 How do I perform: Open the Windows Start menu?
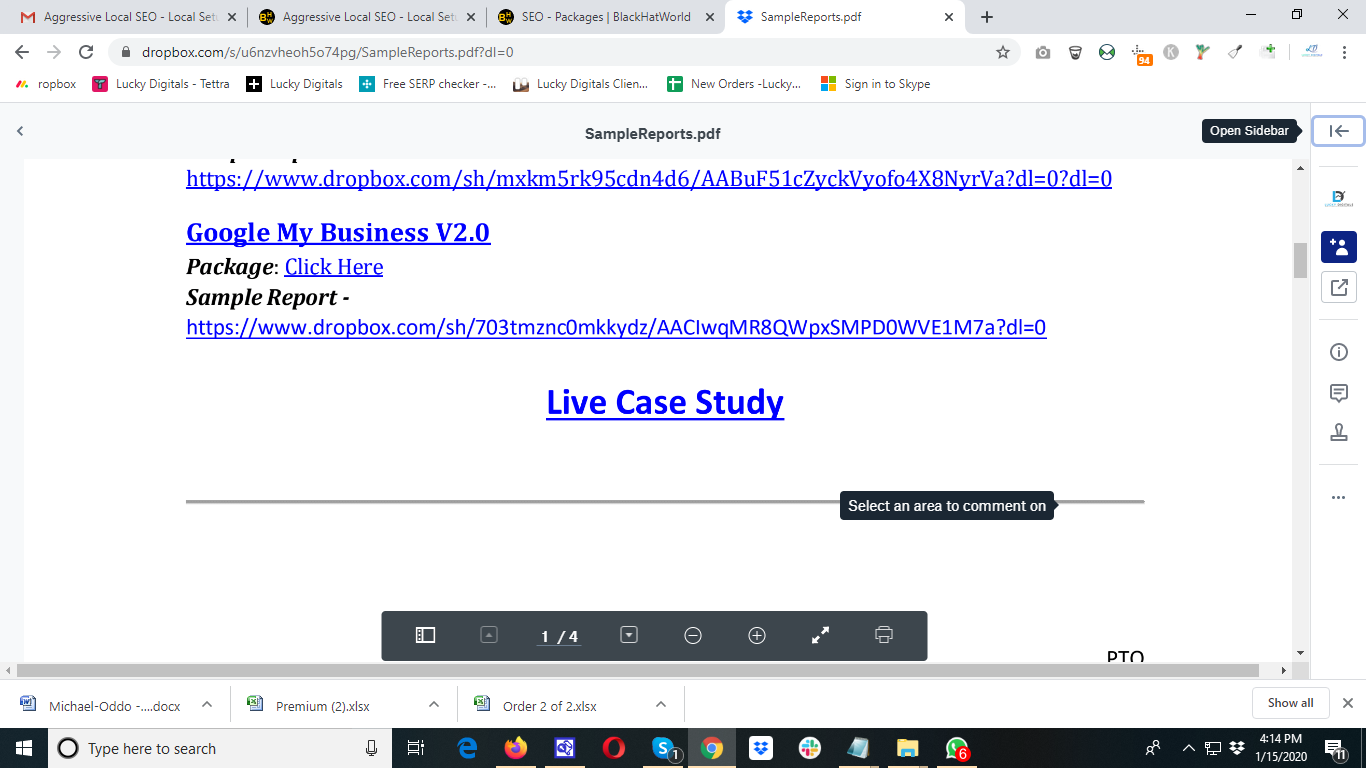[x=24, y=748]
